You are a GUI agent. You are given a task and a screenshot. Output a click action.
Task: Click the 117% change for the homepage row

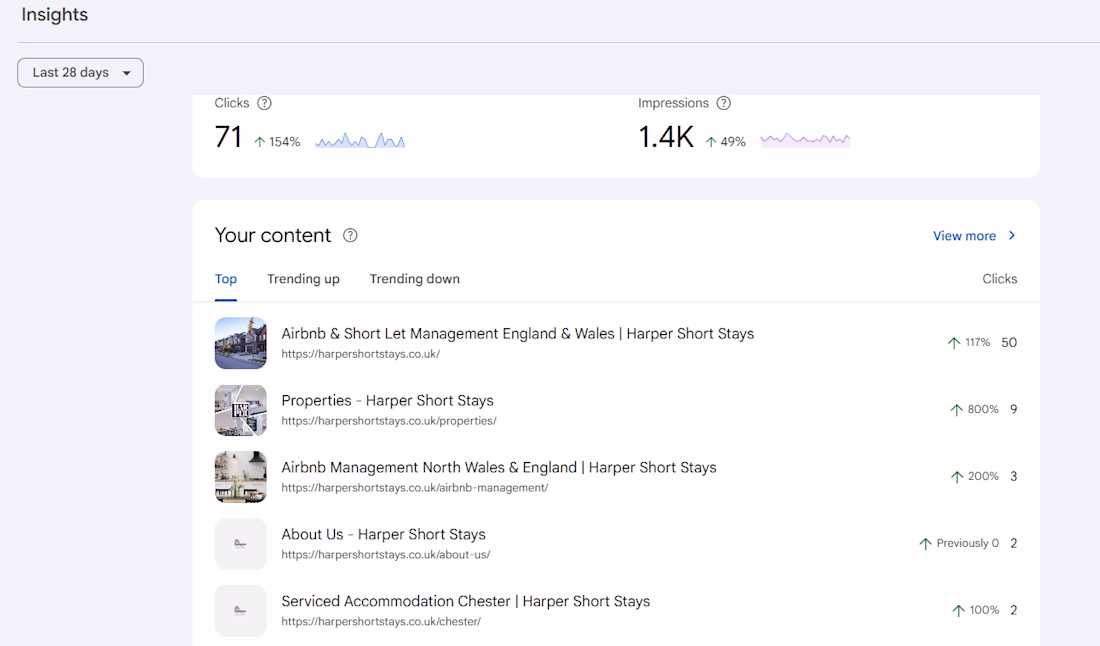pos(969,342)
